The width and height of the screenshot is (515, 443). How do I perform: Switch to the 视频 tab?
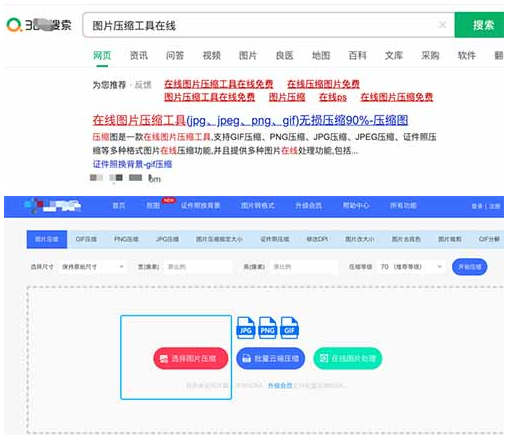[x=212, y=55]
